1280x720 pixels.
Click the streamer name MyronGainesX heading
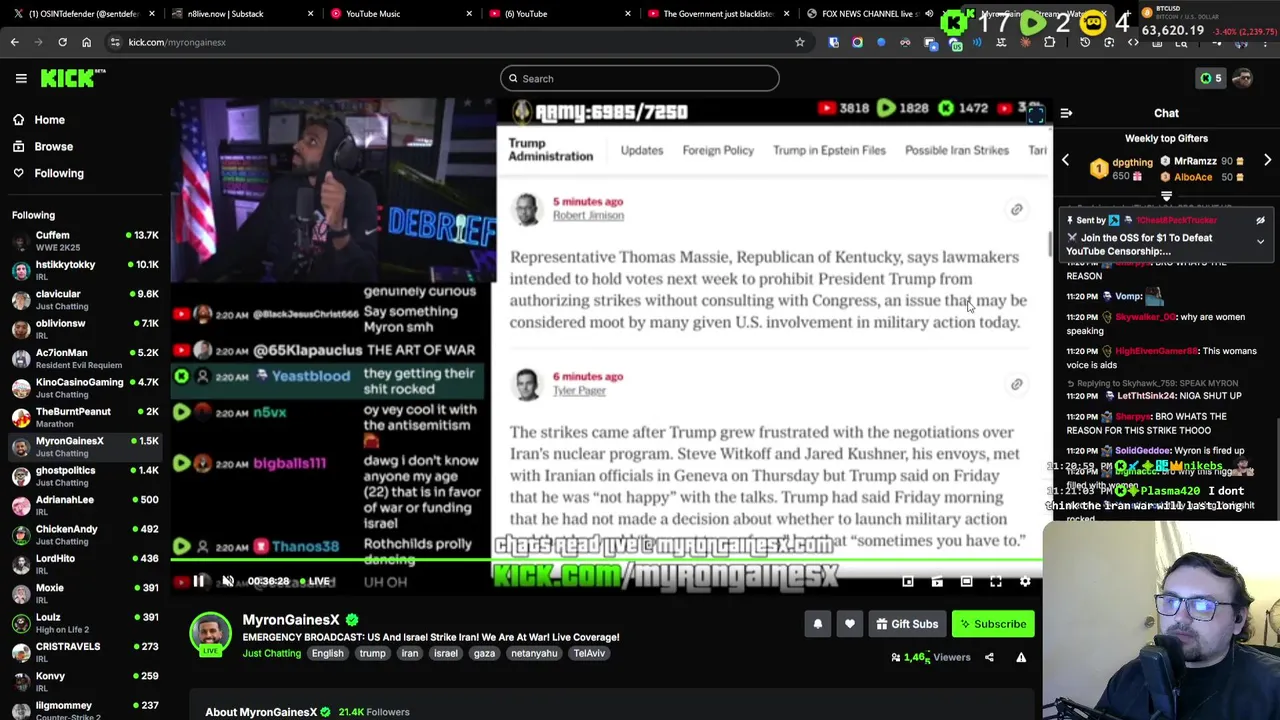pos(291,620)
